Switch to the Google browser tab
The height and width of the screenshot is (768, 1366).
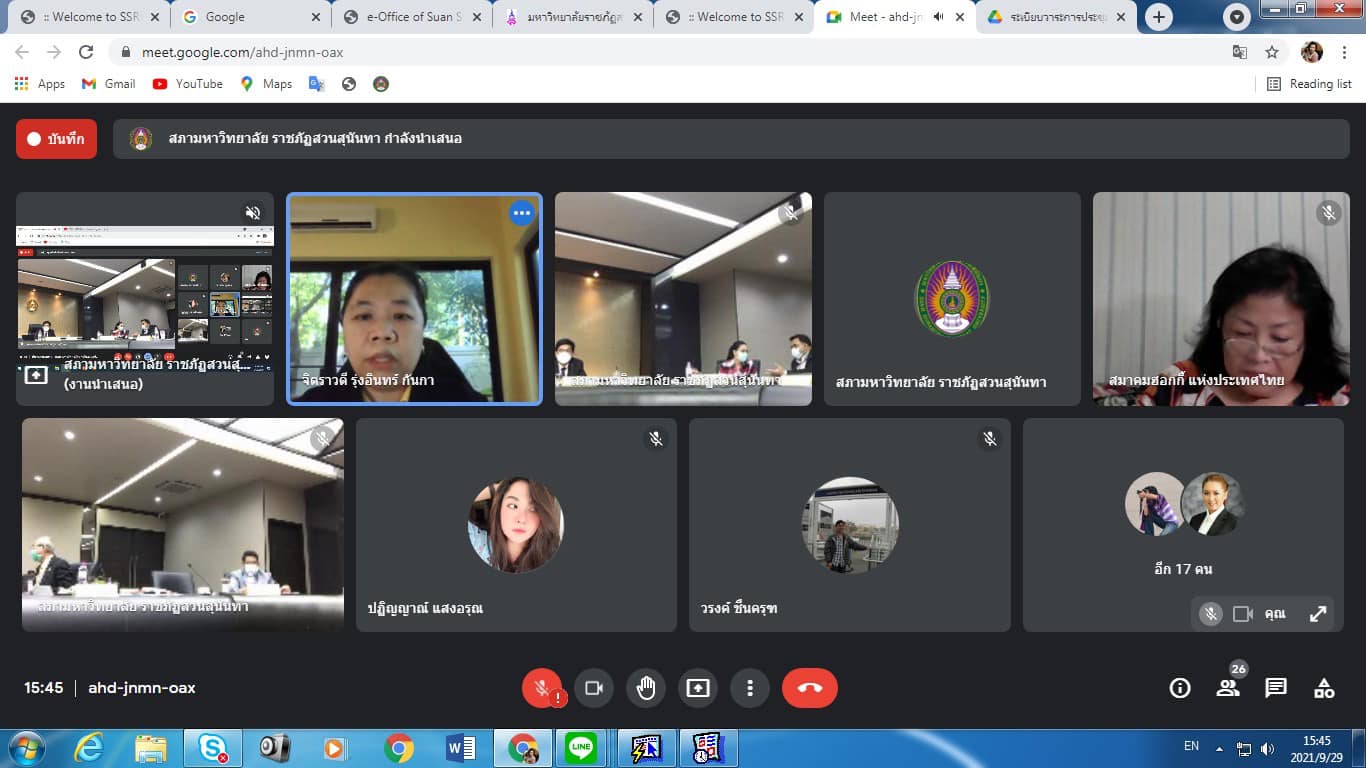pos(244,17)
